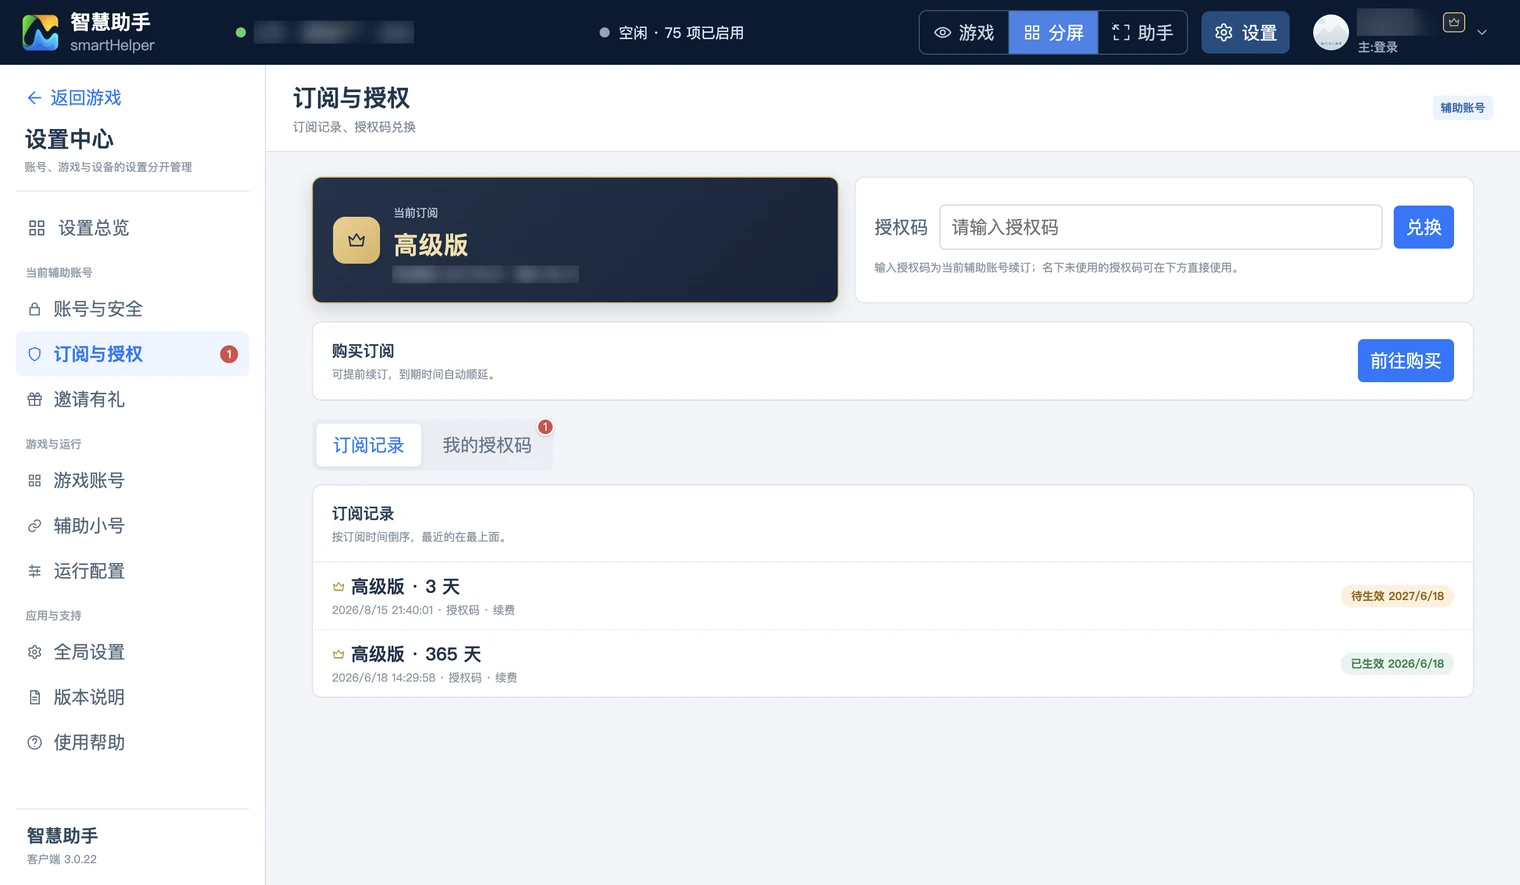Click the help icon for 使用帮助
The width and height of the screenshot is (1520, 885).
point(35,742)
